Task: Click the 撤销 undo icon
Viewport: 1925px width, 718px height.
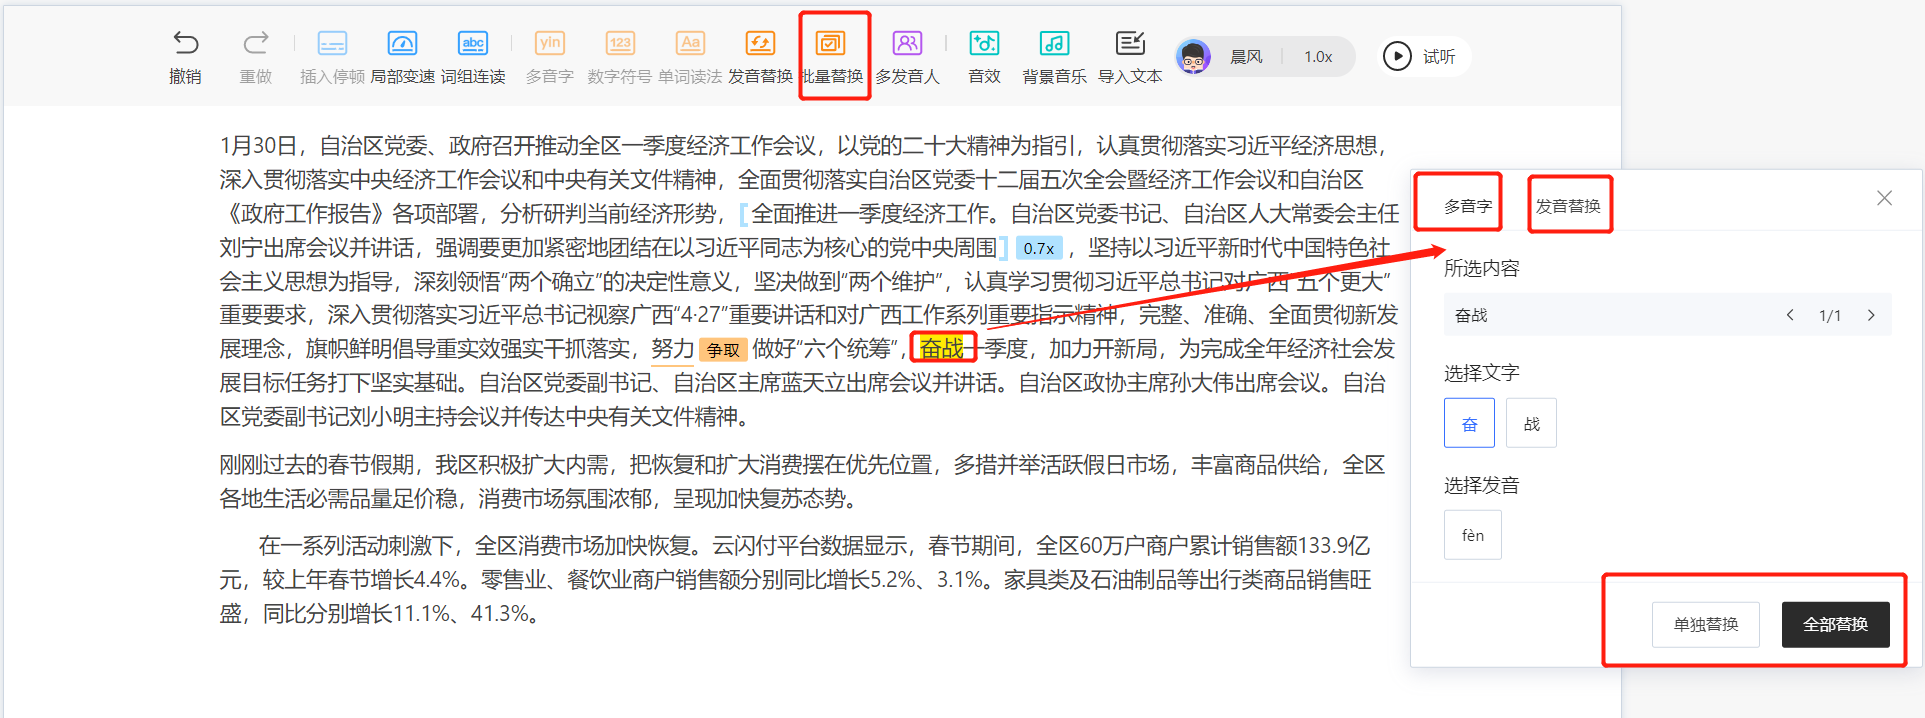Action: (x=186, y=43)
